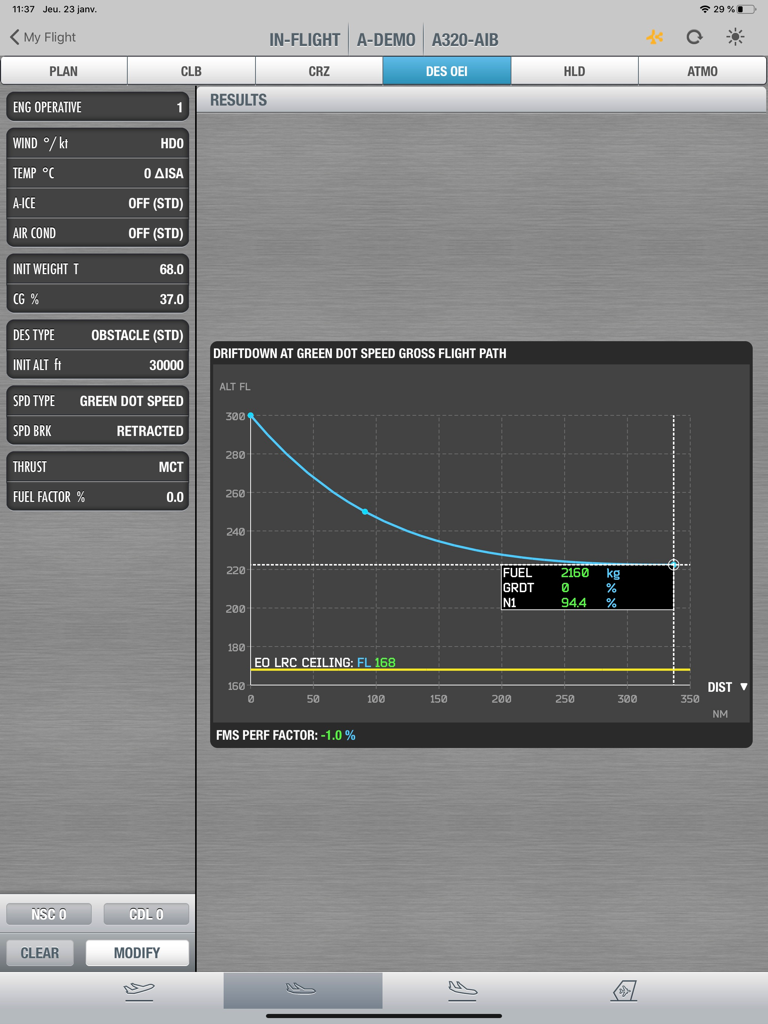
Task: Select the chart cursor circle marker
Action: [674, 565]
